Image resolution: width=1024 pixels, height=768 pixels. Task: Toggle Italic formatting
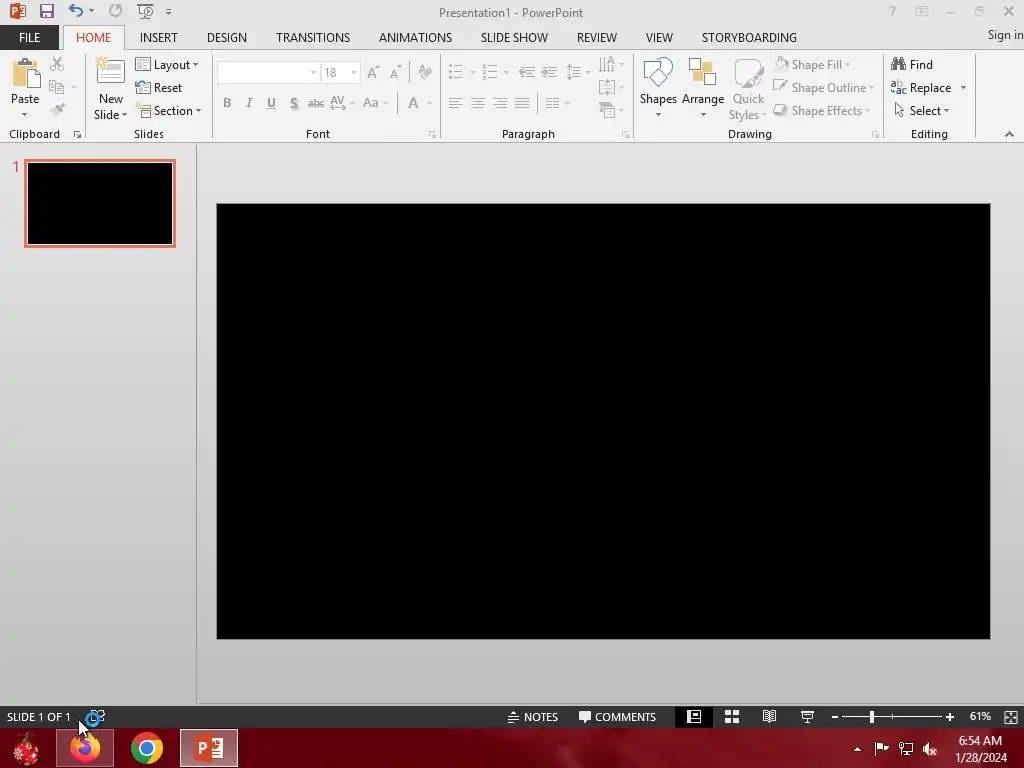click(249, 103)
